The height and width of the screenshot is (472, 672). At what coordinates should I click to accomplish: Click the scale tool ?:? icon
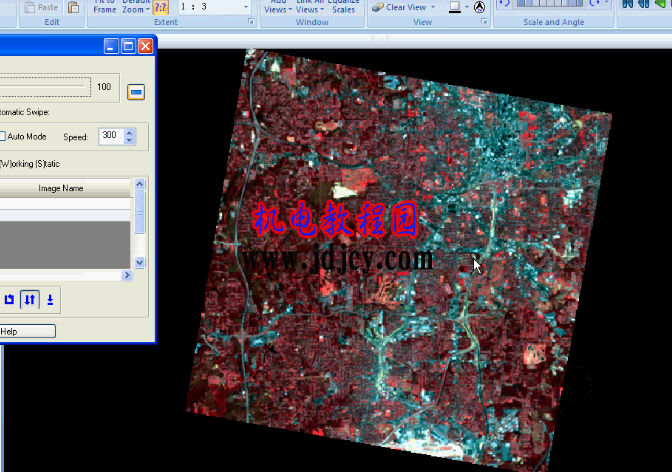[160, 7]
